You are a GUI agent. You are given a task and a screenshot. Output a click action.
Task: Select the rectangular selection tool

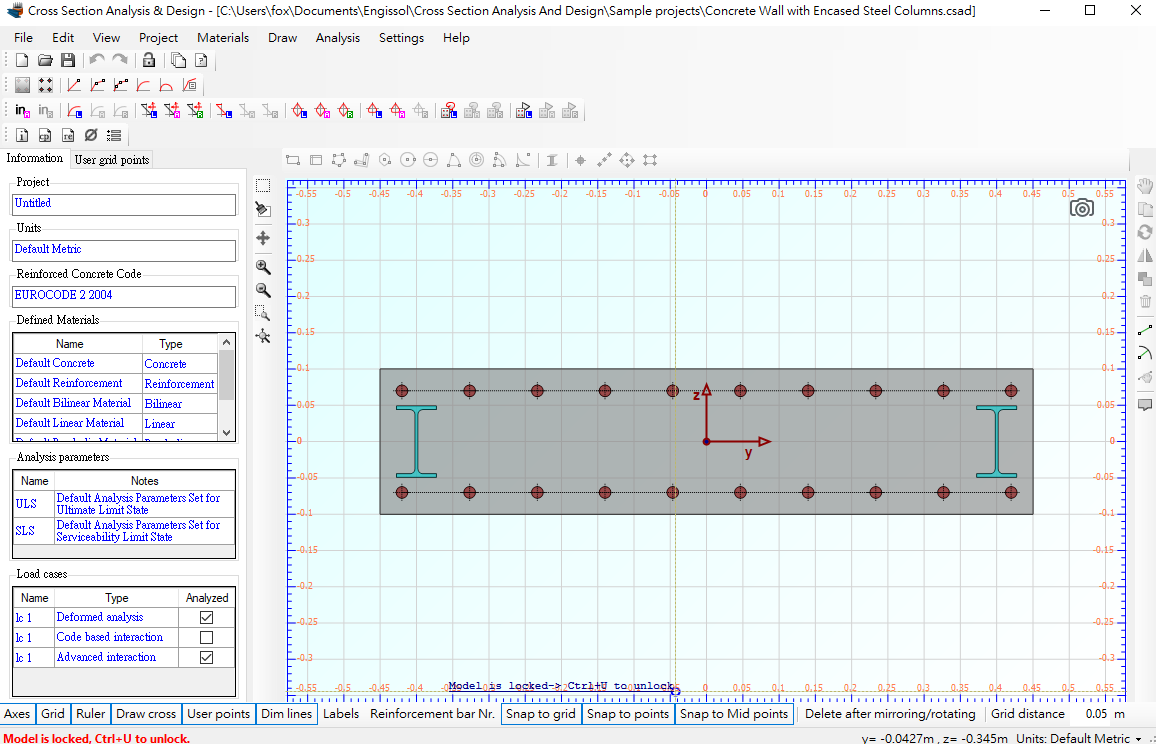coord(262,185)
